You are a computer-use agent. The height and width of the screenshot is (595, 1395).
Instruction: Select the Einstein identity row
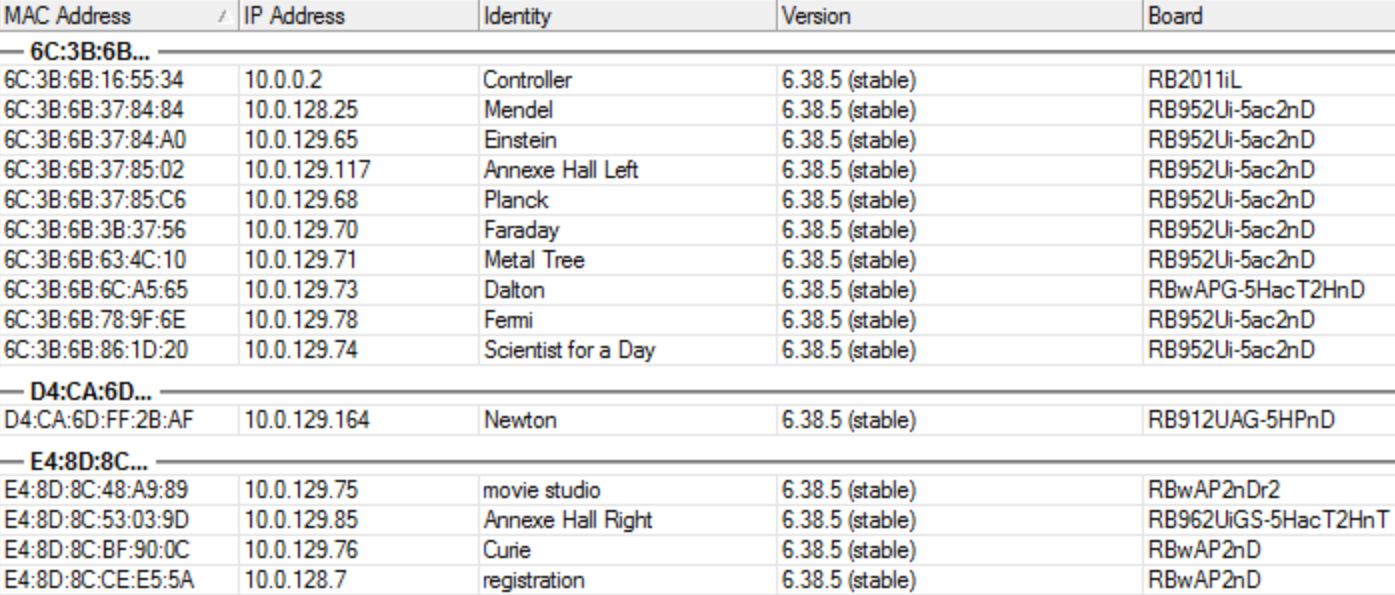click(520, 139)
